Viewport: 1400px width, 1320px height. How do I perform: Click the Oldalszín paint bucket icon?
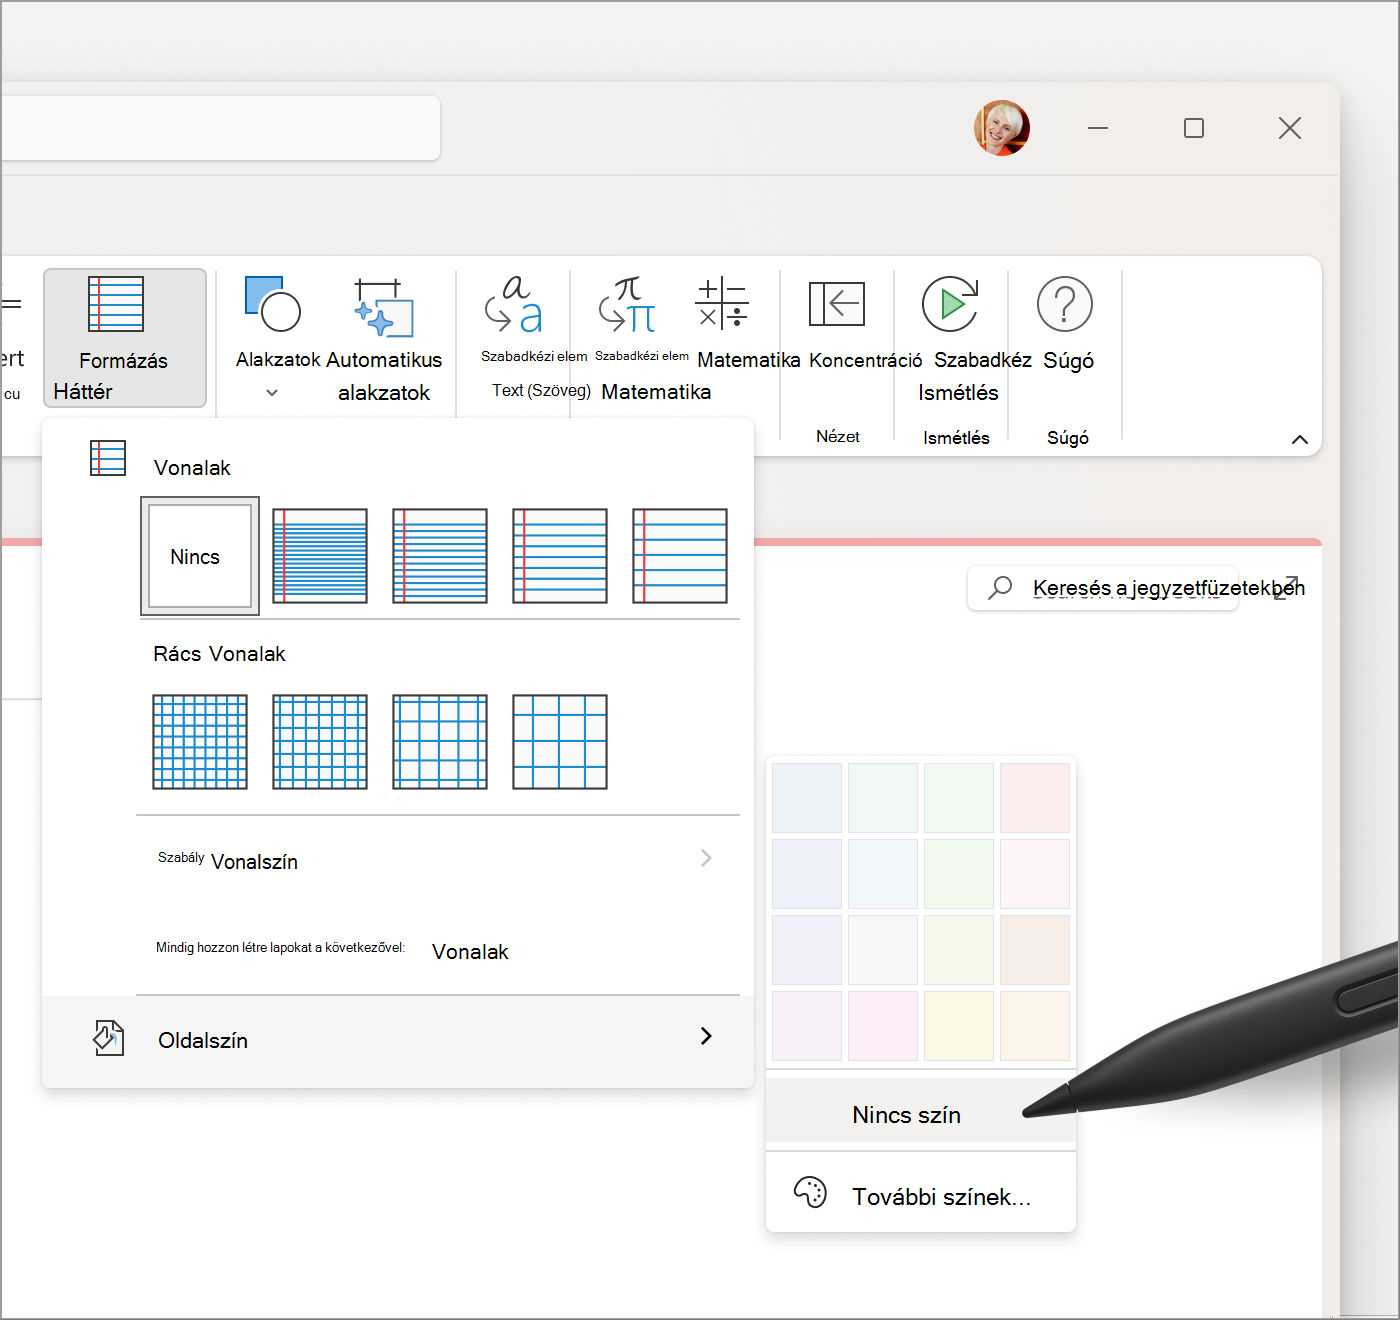(x=109, y=1038)
